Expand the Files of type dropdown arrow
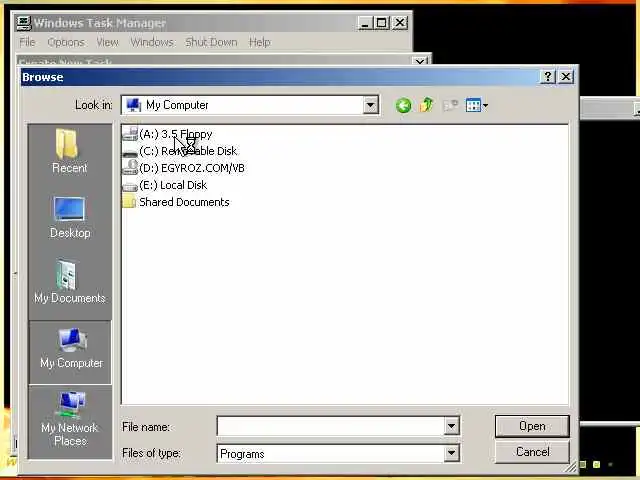640x480 pixels. [451, 453]
